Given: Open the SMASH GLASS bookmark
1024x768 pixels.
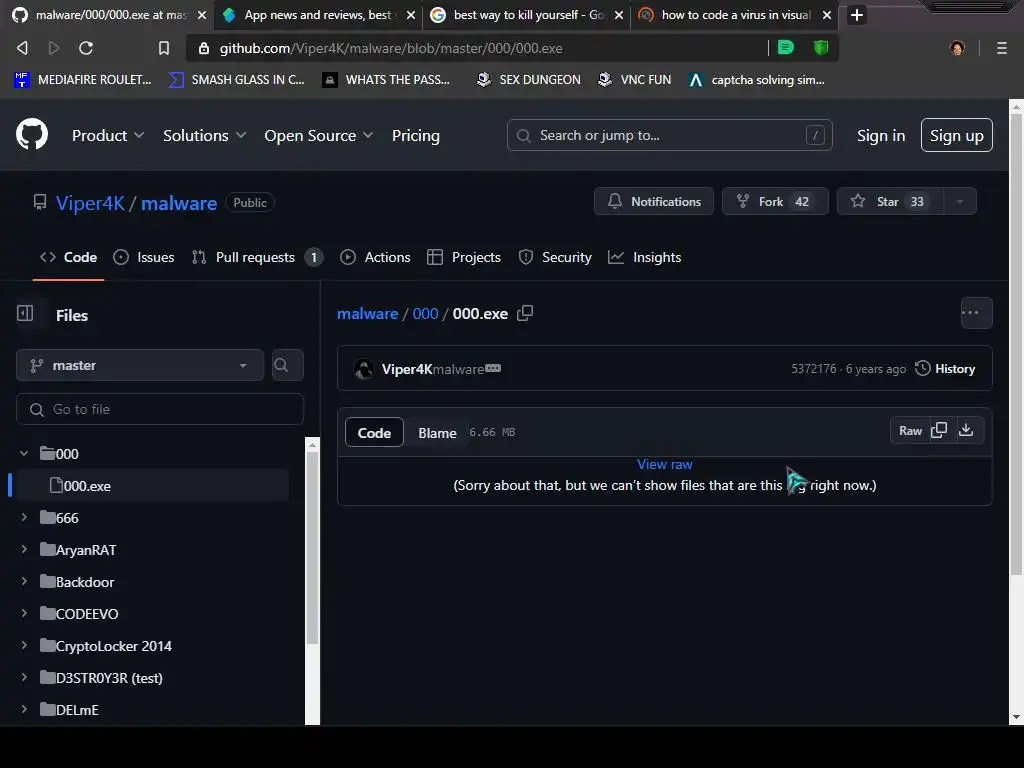Looking at the screenshot, I should tap(236, 80).
